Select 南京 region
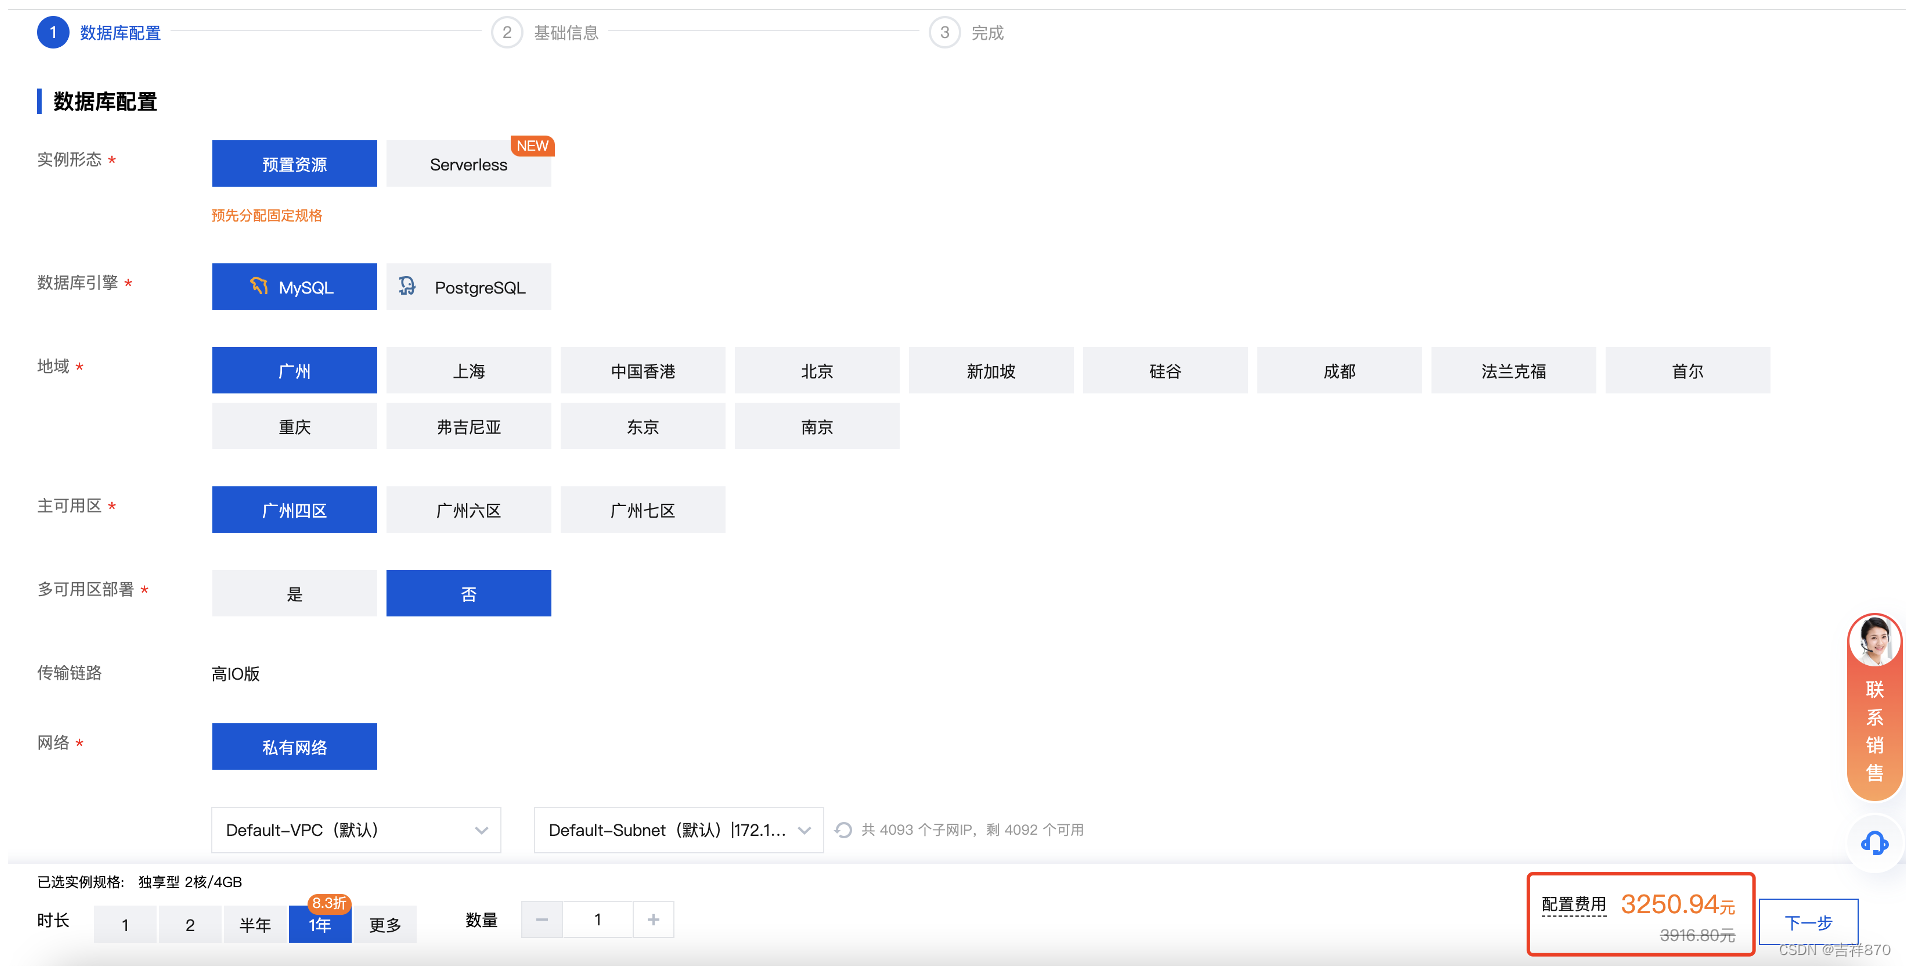1906x966 pixels. [x=817, y=427]
